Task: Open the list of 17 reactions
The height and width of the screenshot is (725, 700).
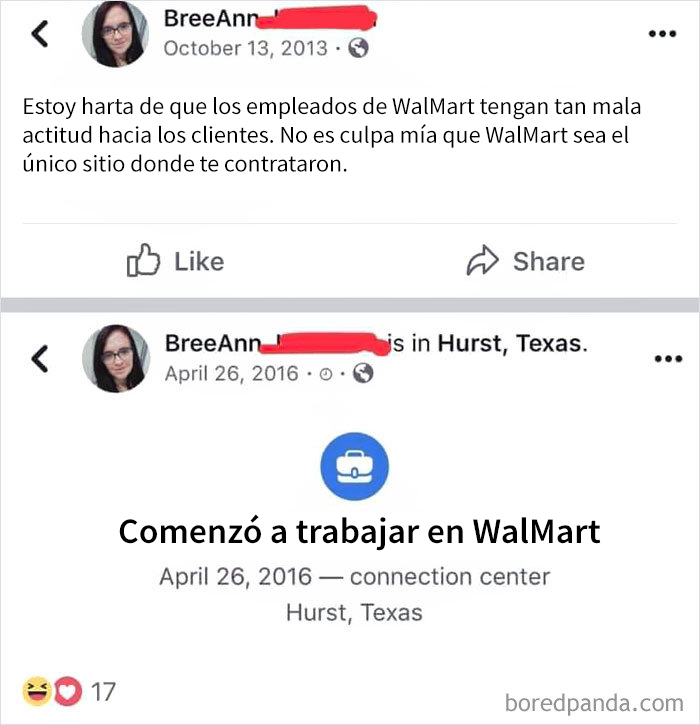Action: tap(103, 692)
